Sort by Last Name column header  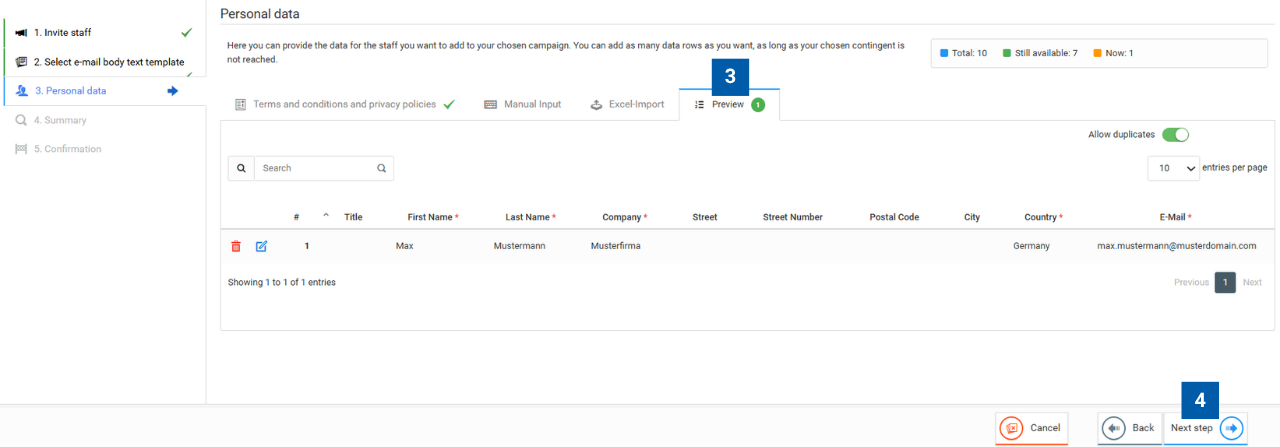530,217
